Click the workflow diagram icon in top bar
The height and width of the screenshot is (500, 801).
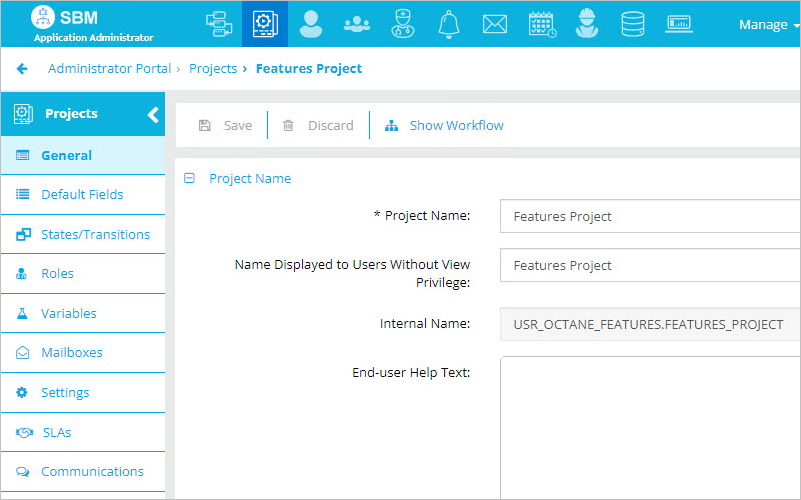(x=218, y=24)
